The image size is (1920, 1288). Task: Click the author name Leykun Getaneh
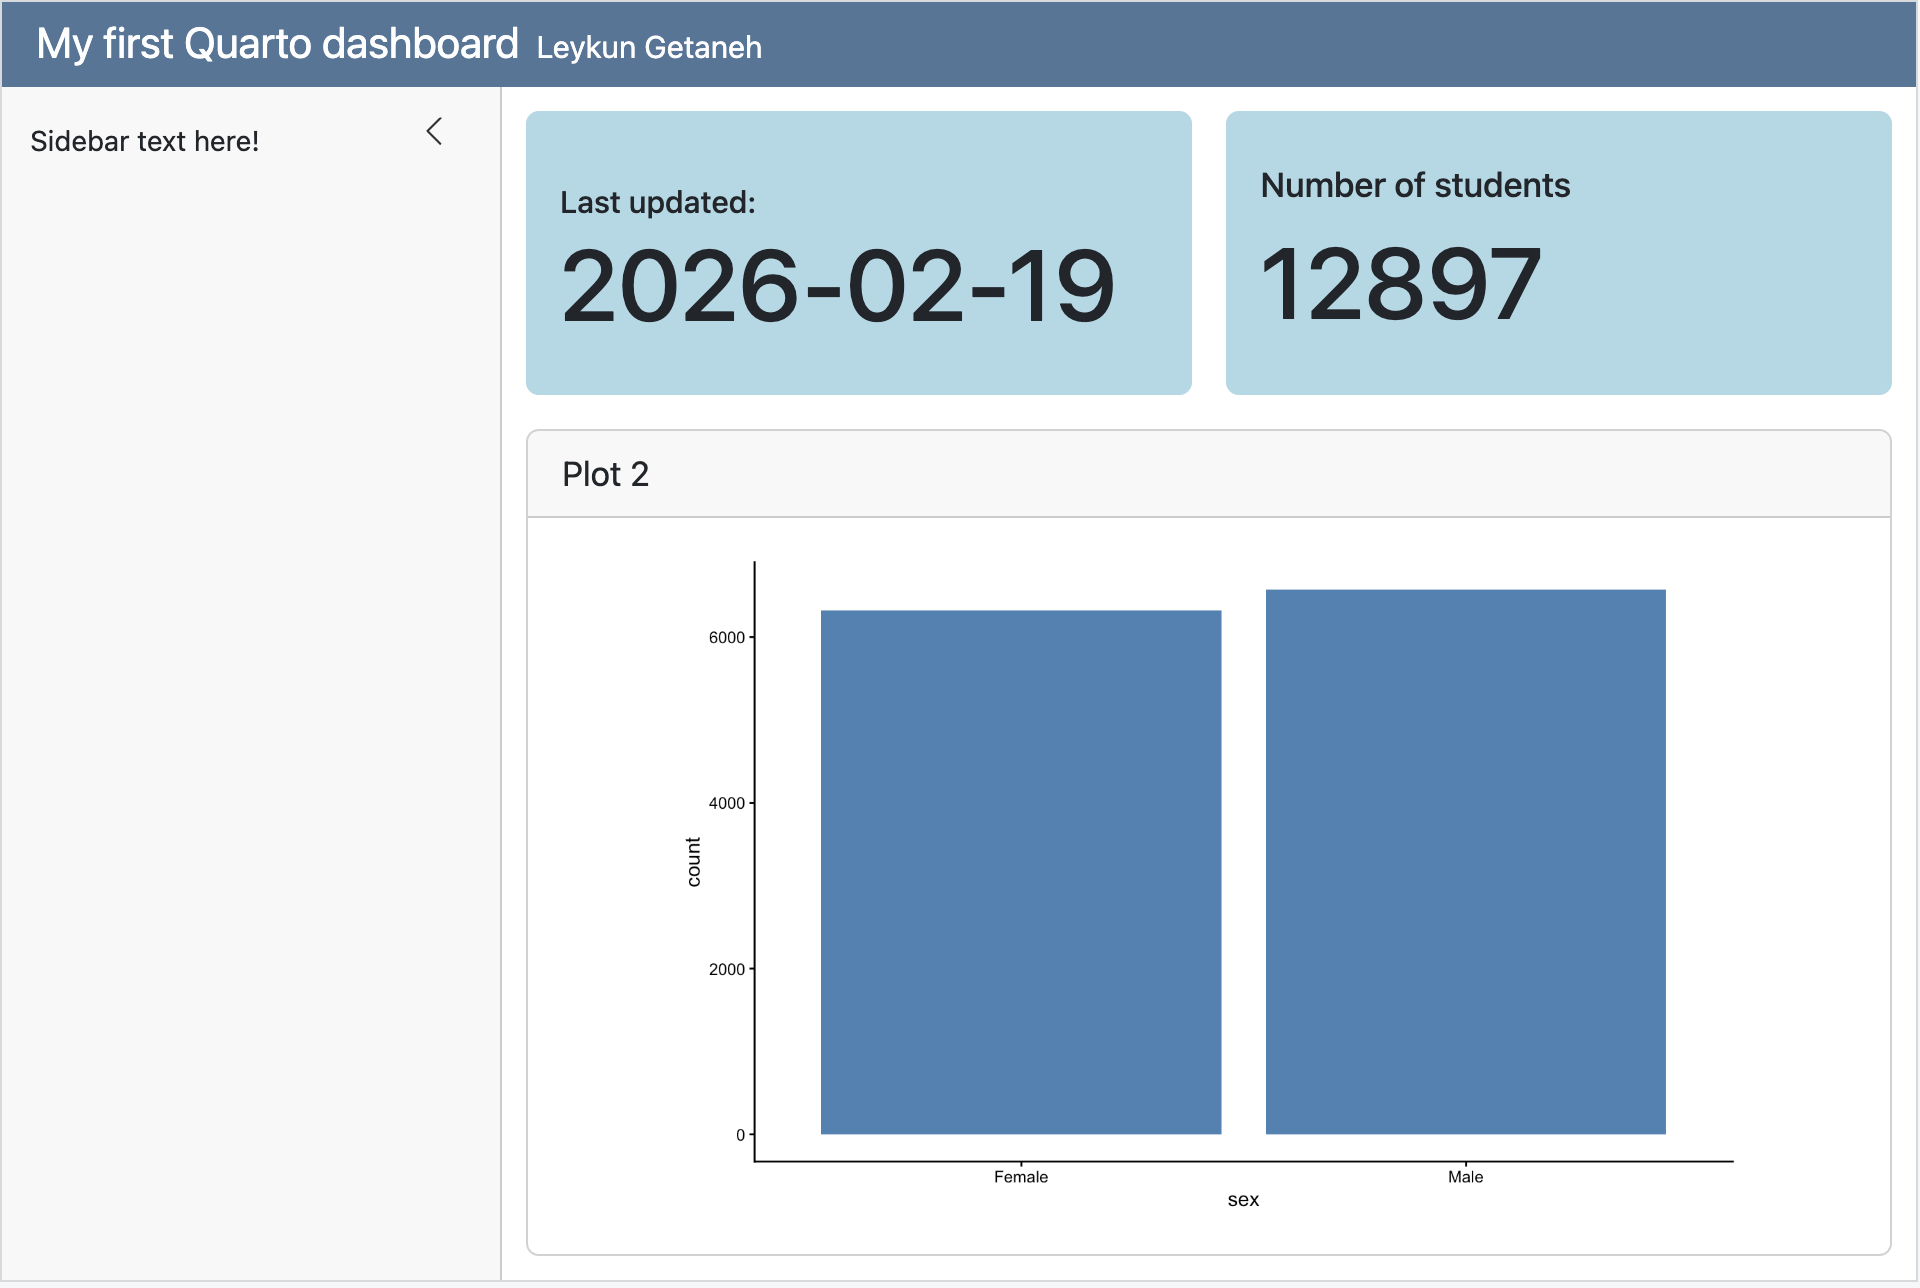point(648,47)
